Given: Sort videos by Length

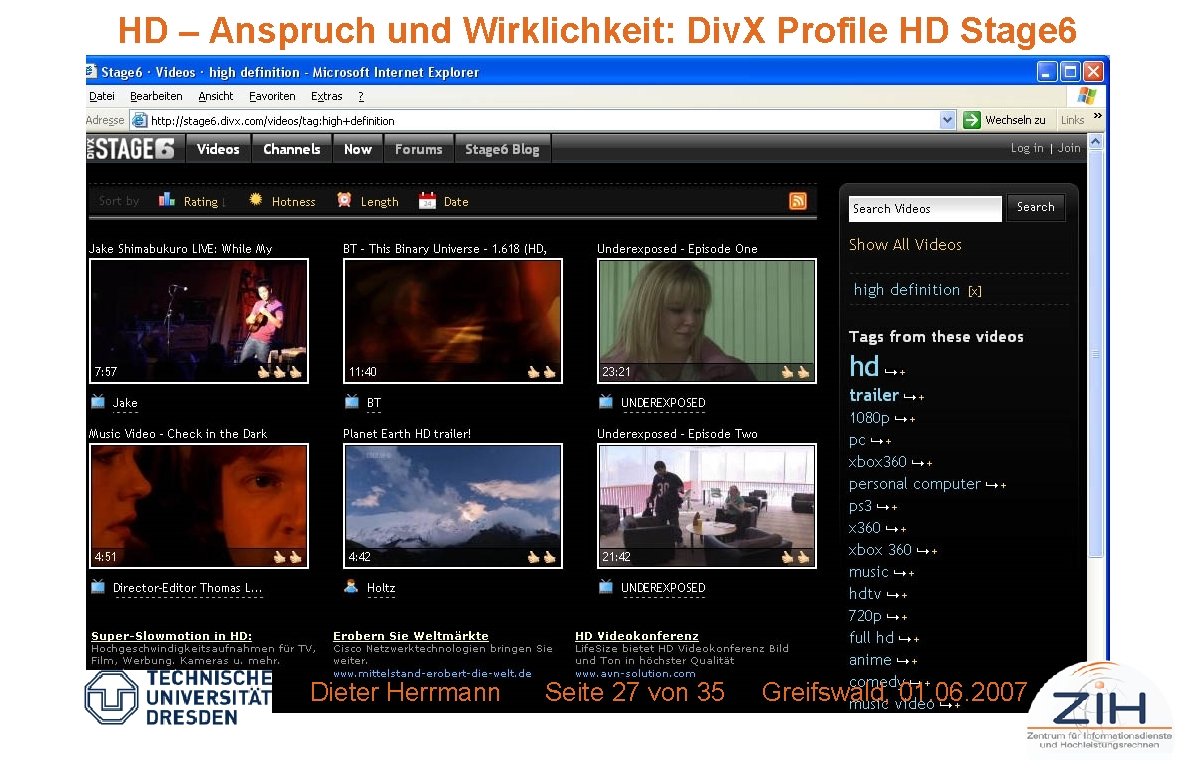Looking at the screenshot, I should click(x=380, y=201).
